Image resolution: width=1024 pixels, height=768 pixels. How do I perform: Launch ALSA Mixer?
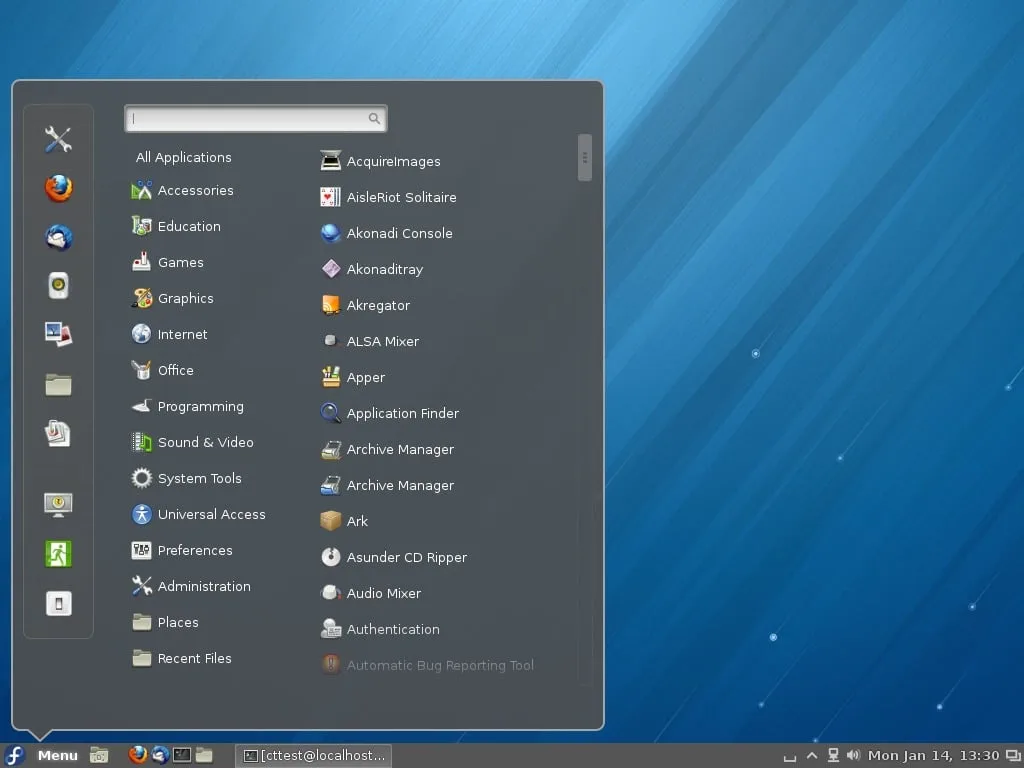[370, 341]
